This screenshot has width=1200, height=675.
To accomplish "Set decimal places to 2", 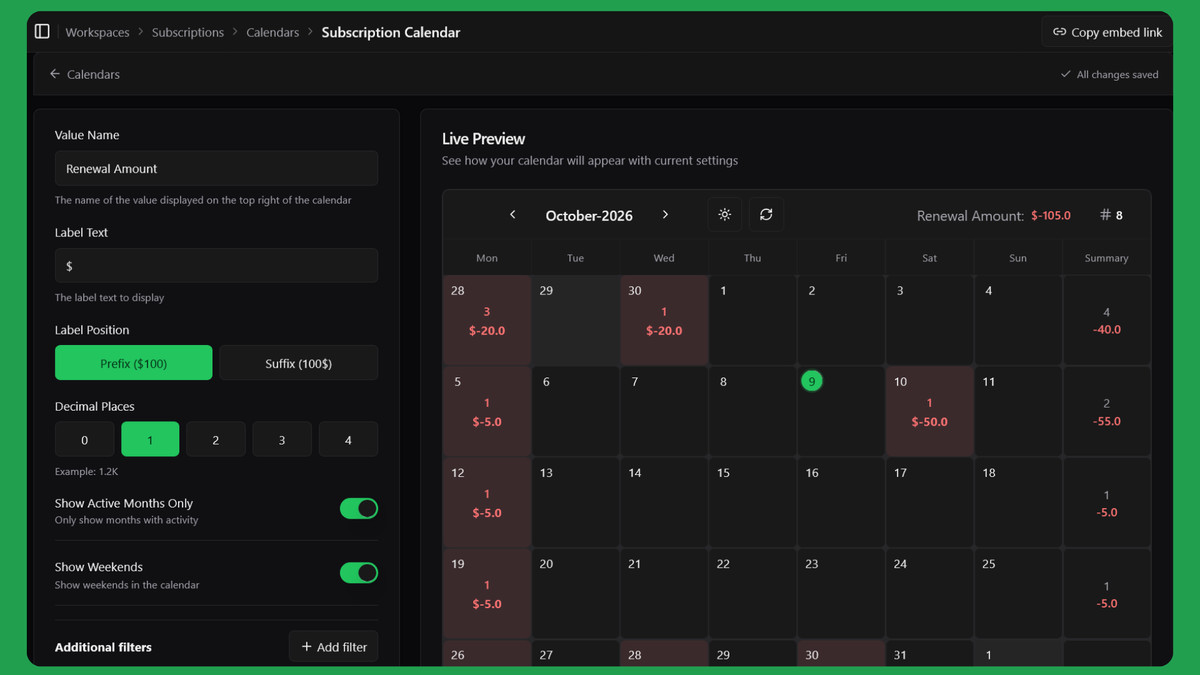I will tap(216, 439).
